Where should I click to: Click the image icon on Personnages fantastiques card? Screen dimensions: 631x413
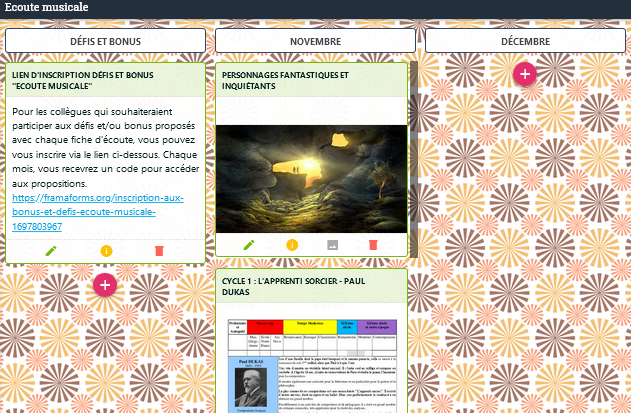333,244
